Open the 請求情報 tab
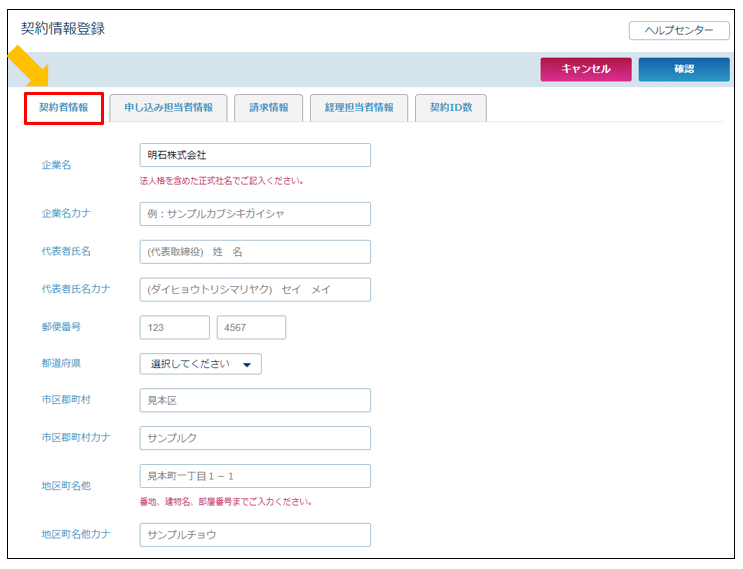743x569 pixels. pyautogui.click(x=269, y=108)
